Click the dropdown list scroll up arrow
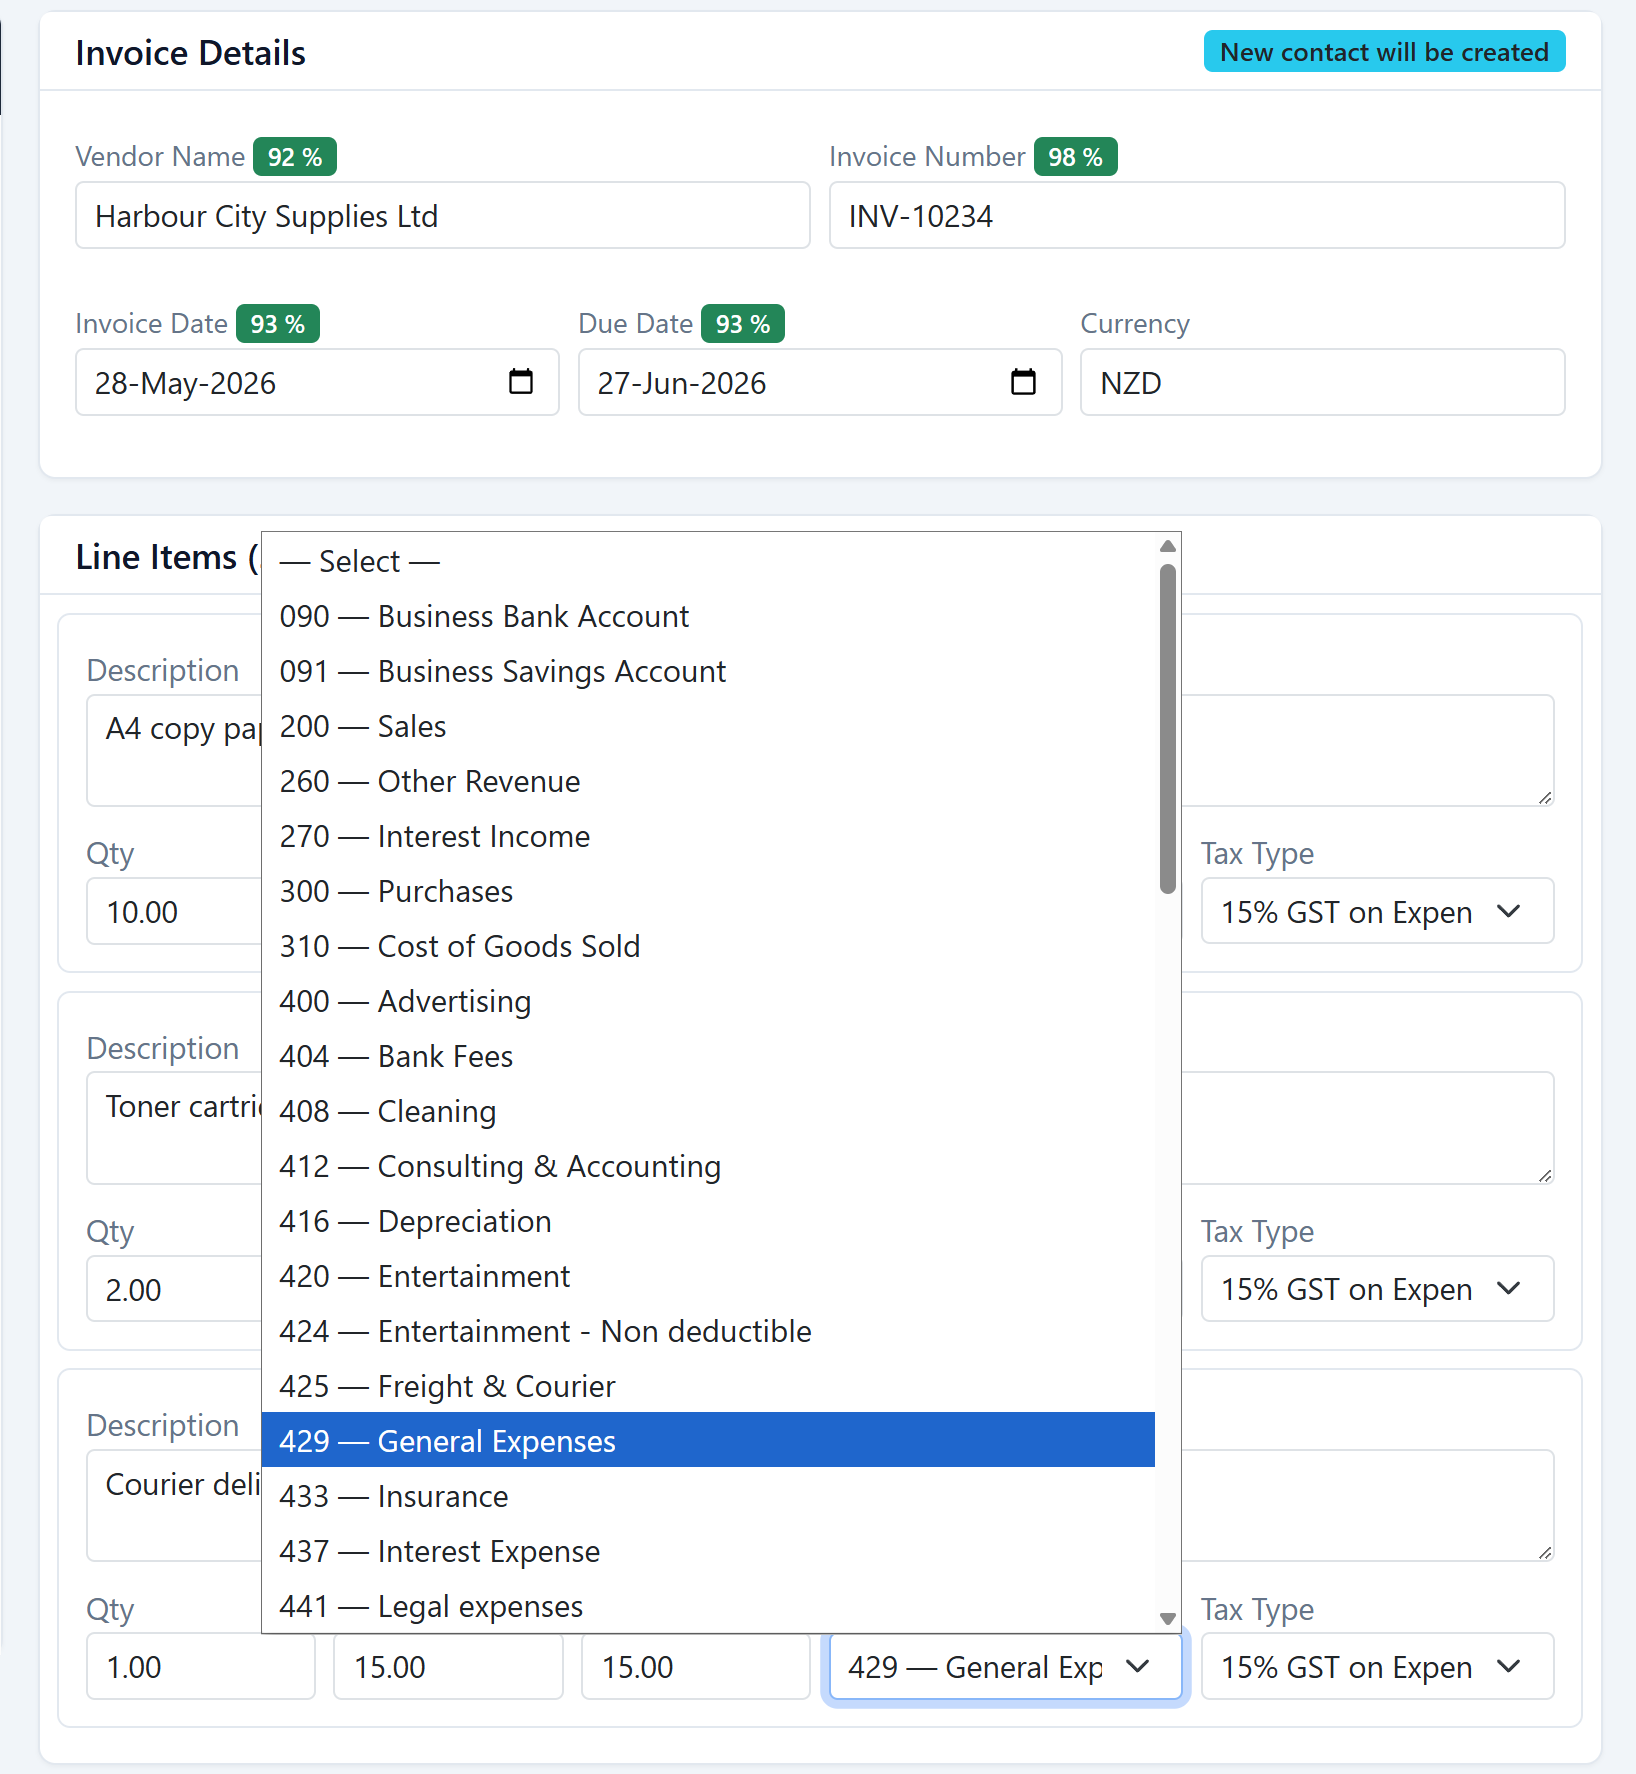Image resolution: width=1636 pixels, height=1774 pixels. click(1167, 546)
